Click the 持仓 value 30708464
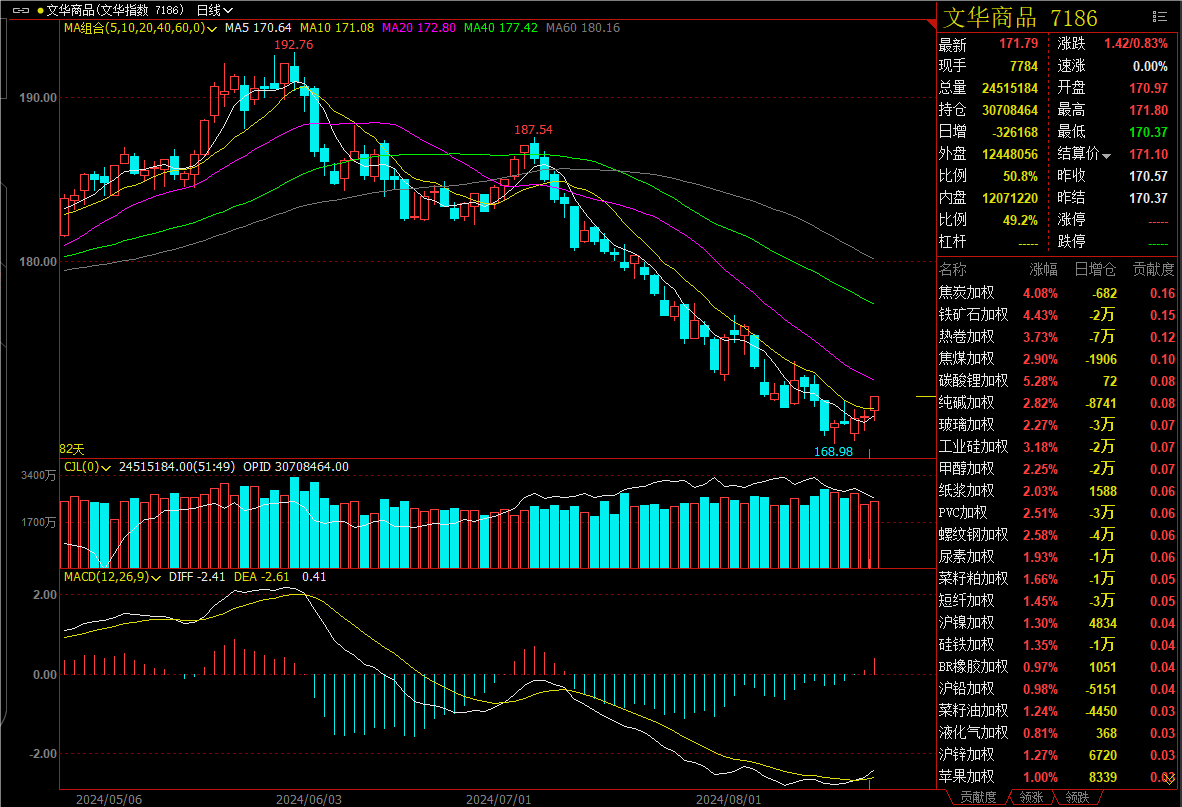This screenshot has width=1182, height=807. (1010, 110)
